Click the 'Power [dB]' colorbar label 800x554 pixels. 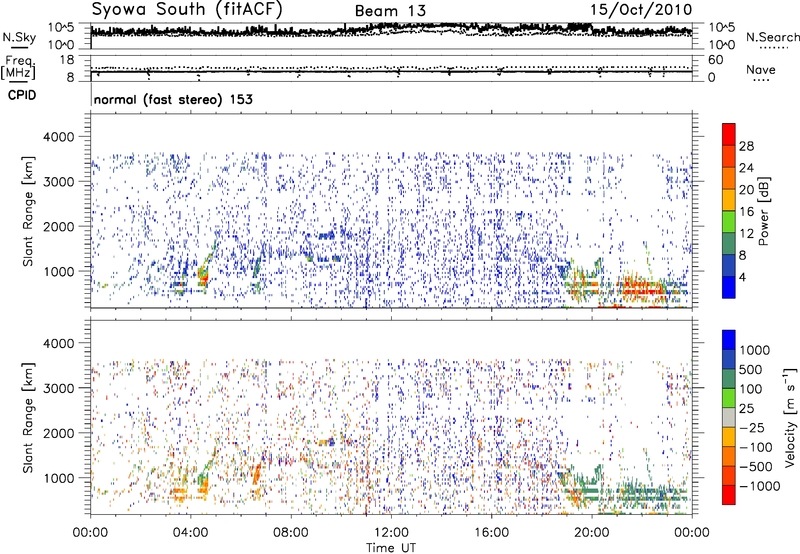click(763, 211)
